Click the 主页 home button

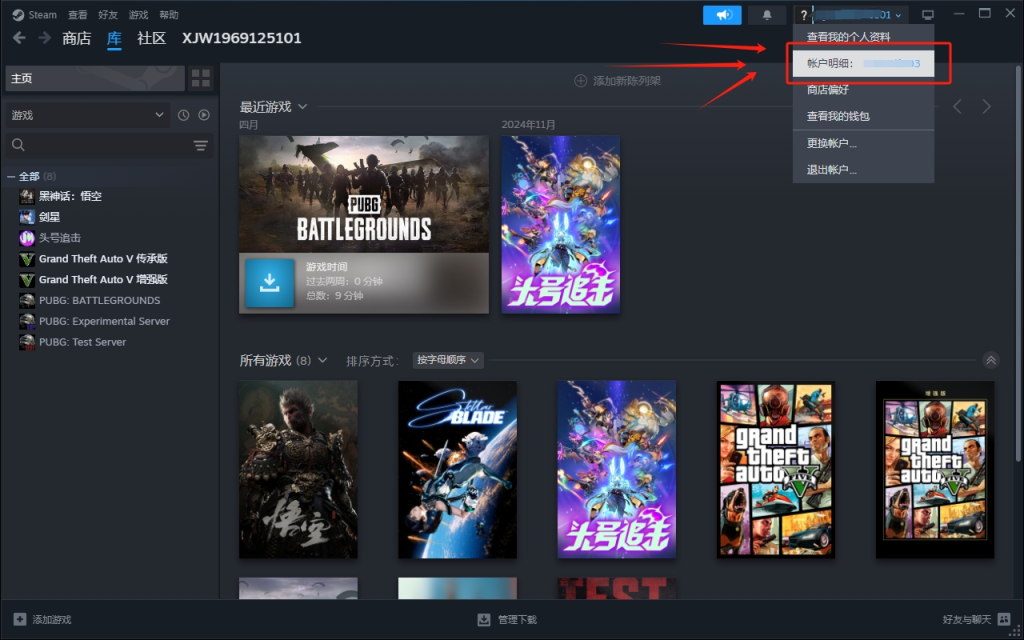coord(95,78)
